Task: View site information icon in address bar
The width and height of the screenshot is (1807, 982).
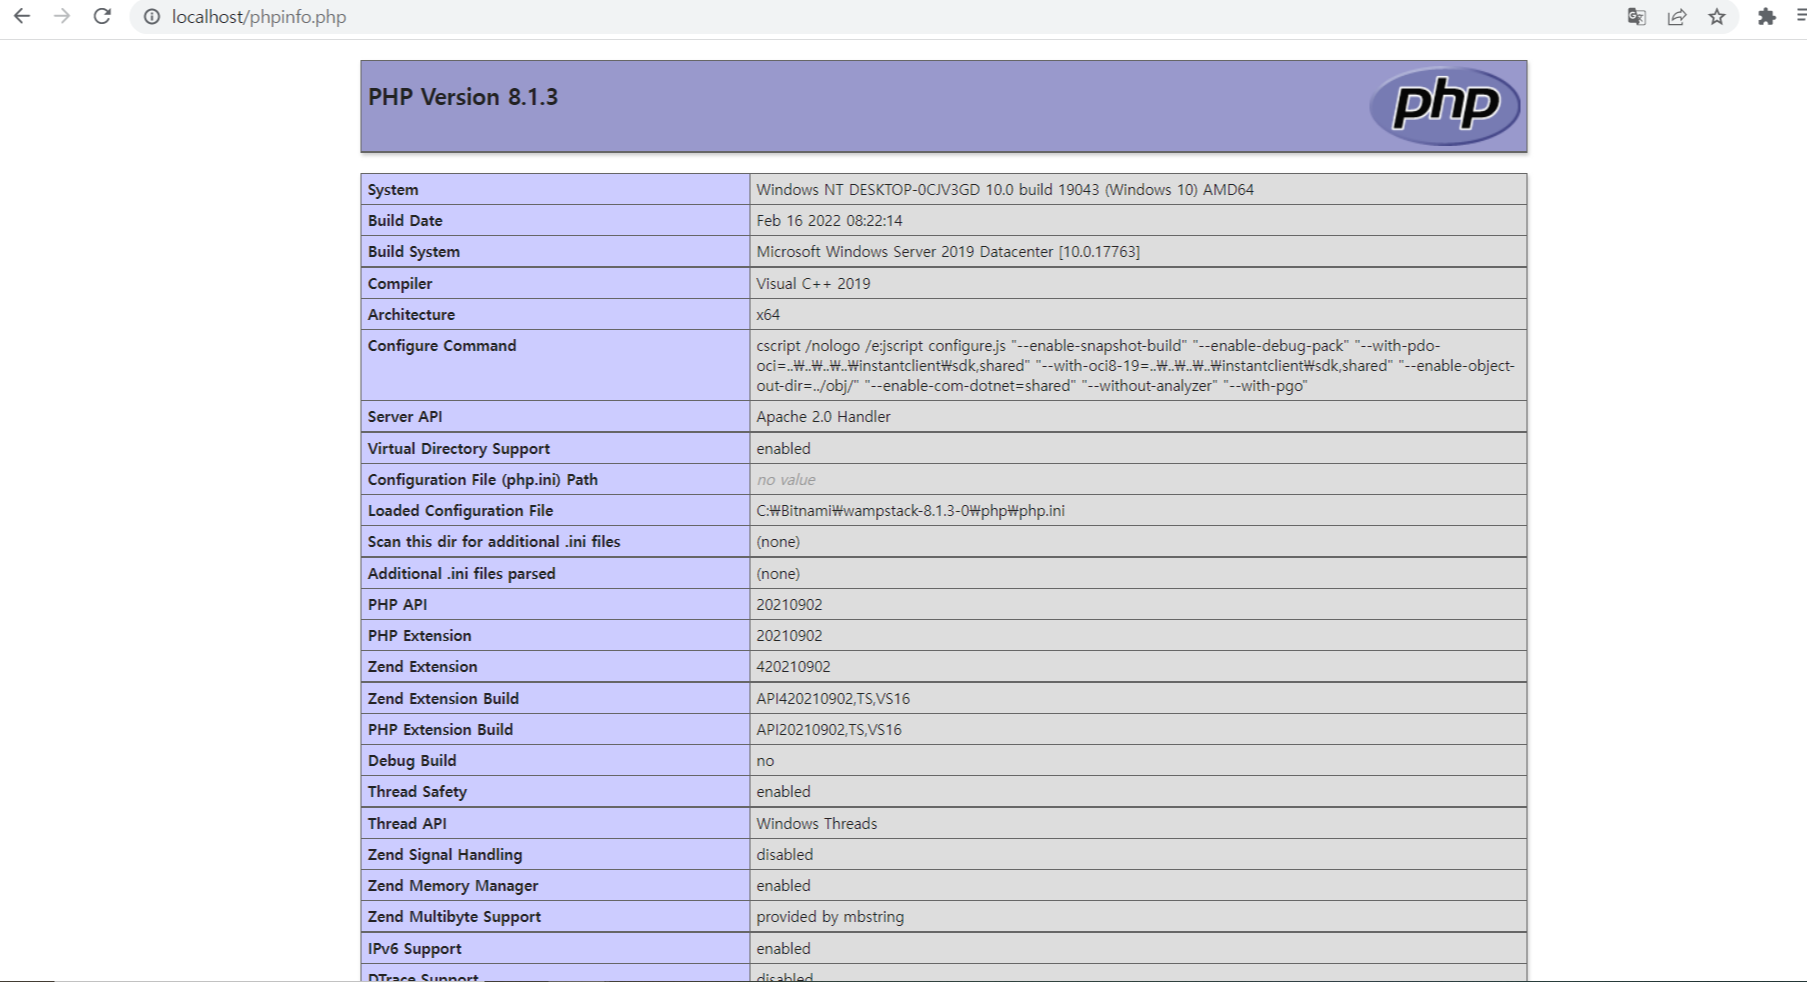Action: pyautogui.click(x=152, y=17)
